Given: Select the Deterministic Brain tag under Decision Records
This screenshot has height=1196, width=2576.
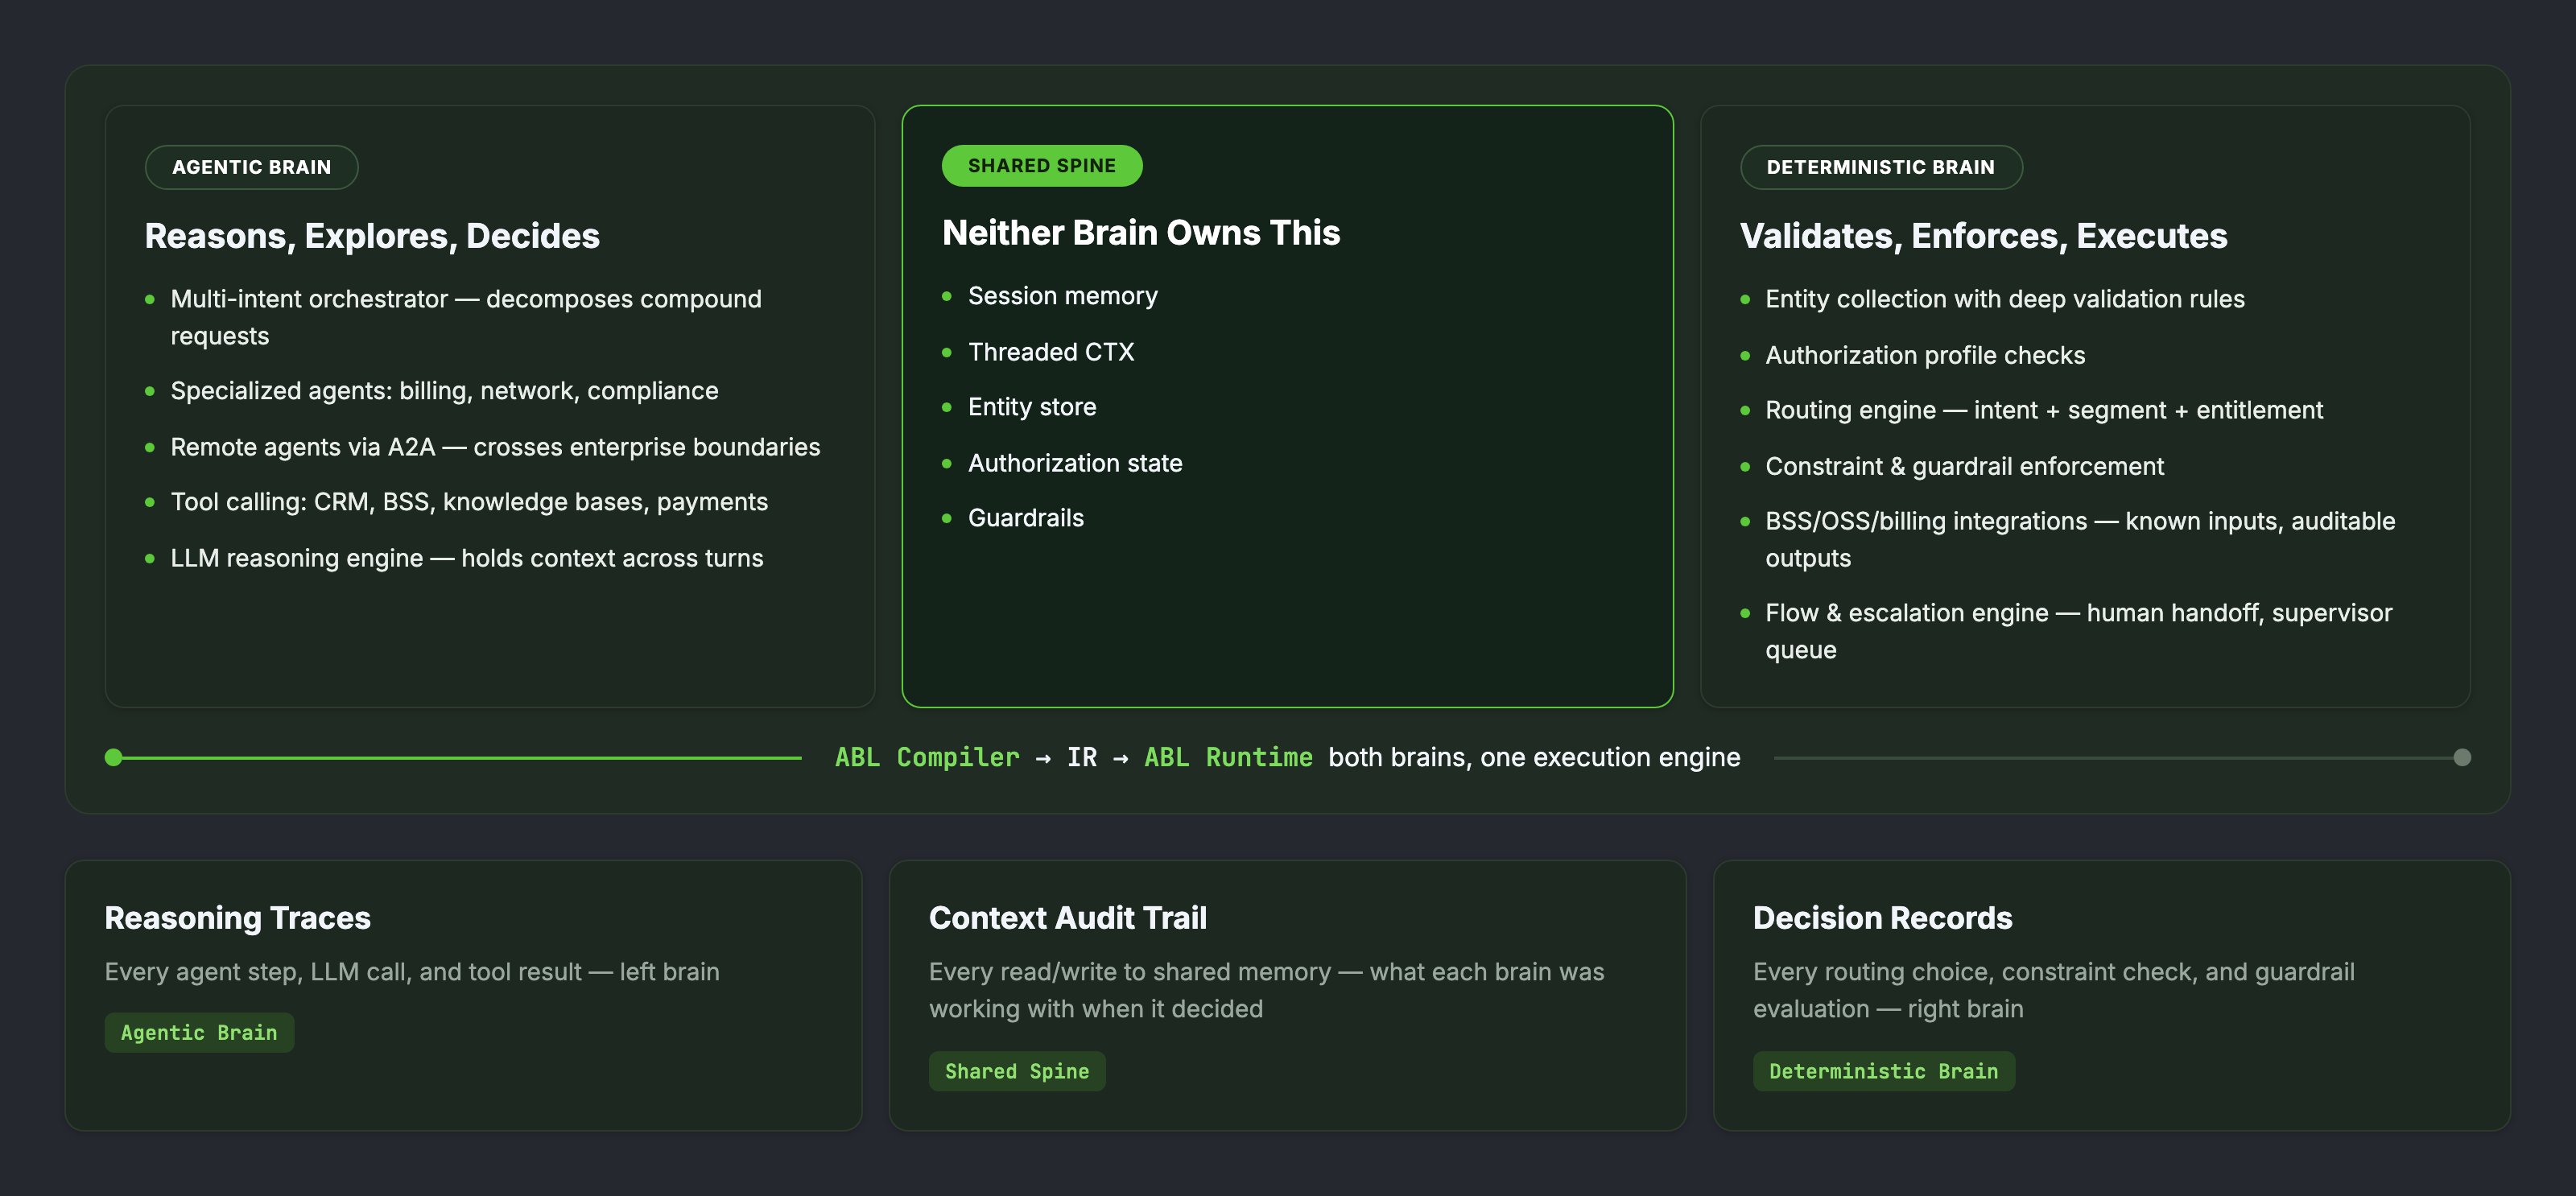Looking at the screenshot, I should [1883, 1071].
